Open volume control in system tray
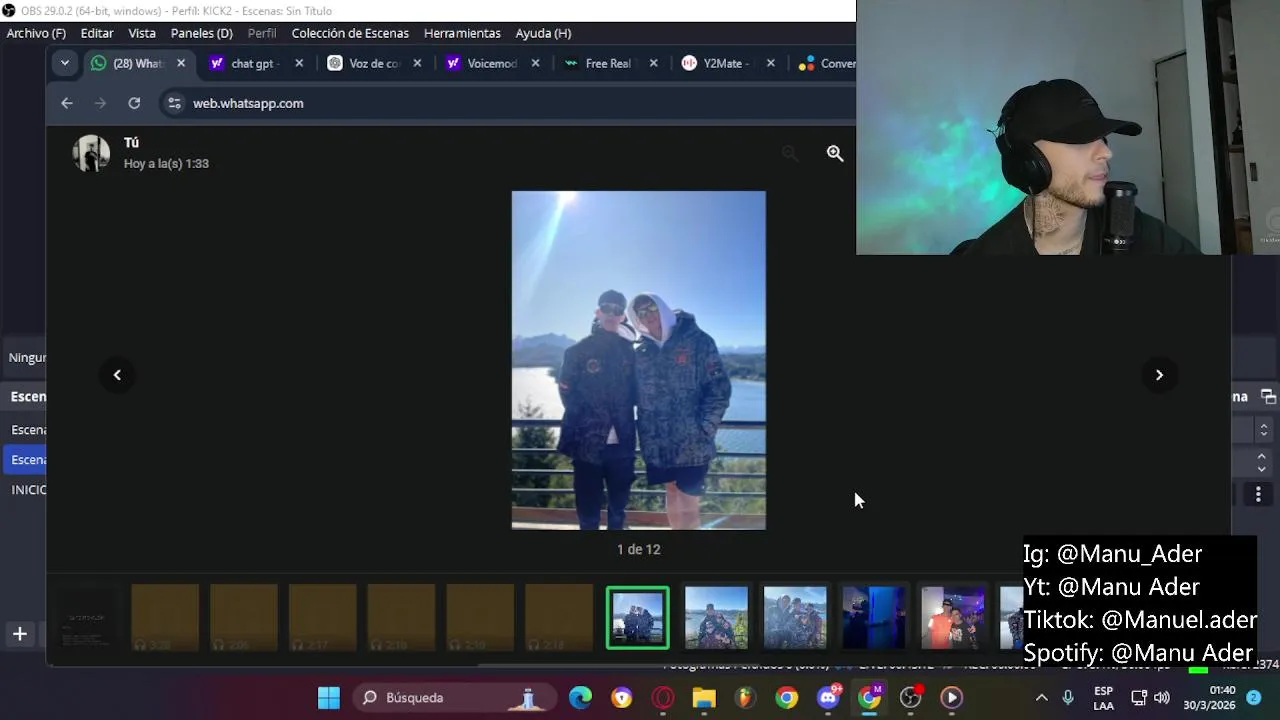The height and width of the screenshot is (720, 1280). pyautogui.click(x=1162, y=698)
